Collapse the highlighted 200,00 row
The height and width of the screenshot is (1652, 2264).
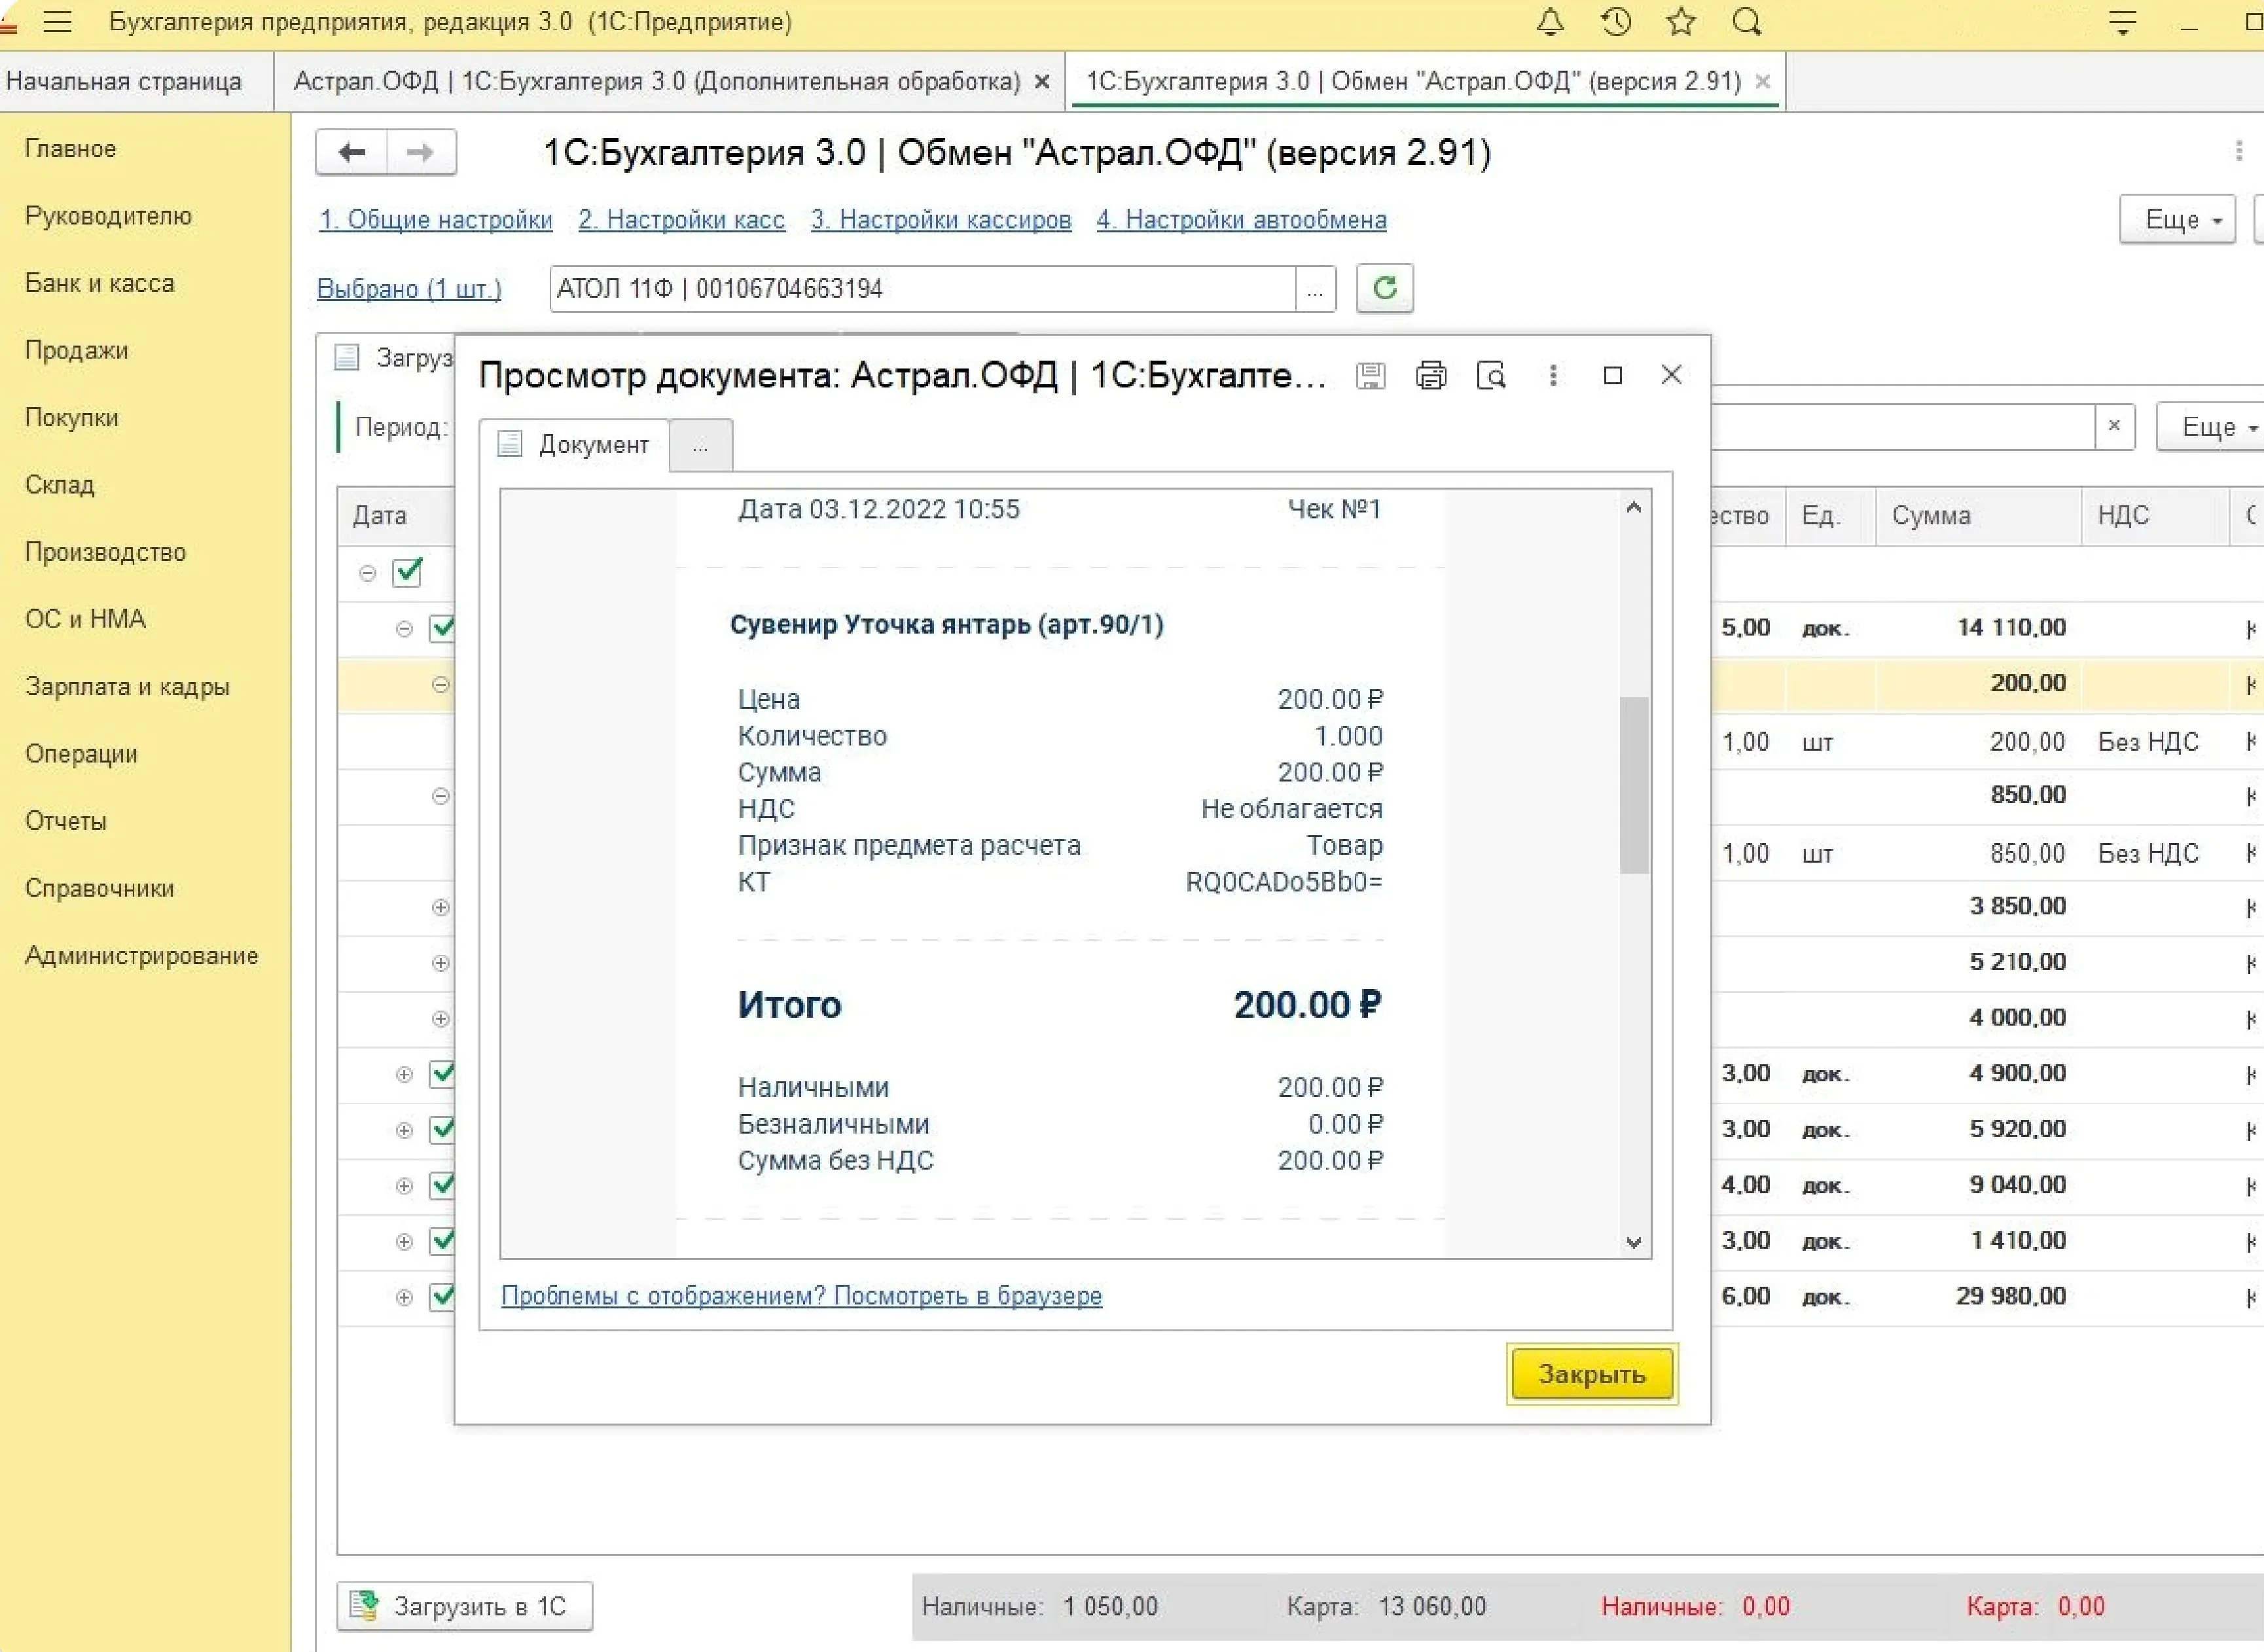tap(440, 685)
